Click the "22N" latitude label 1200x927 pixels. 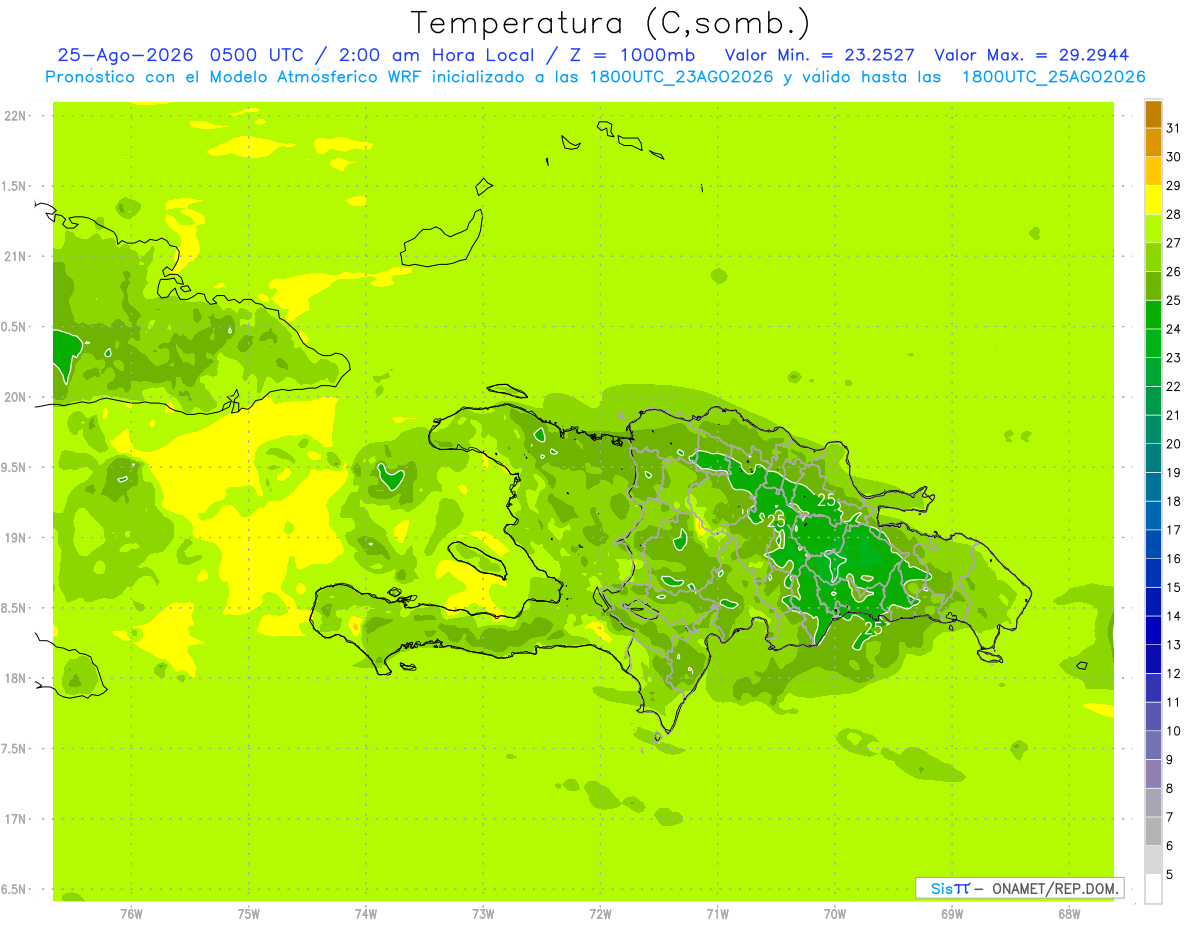[14, 116]
